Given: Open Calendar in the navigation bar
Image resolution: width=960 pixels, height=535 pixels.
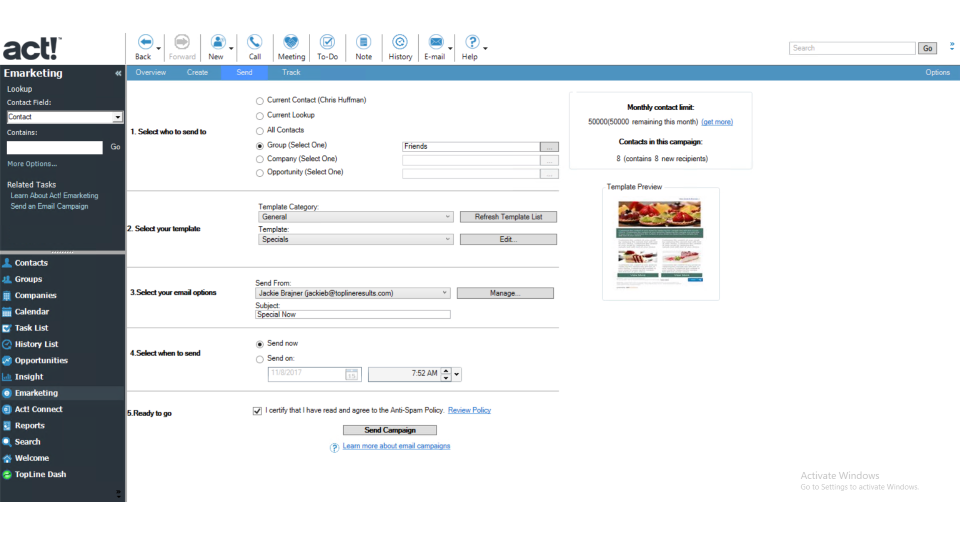Looking at the screenshot, I should pos(32,312).
